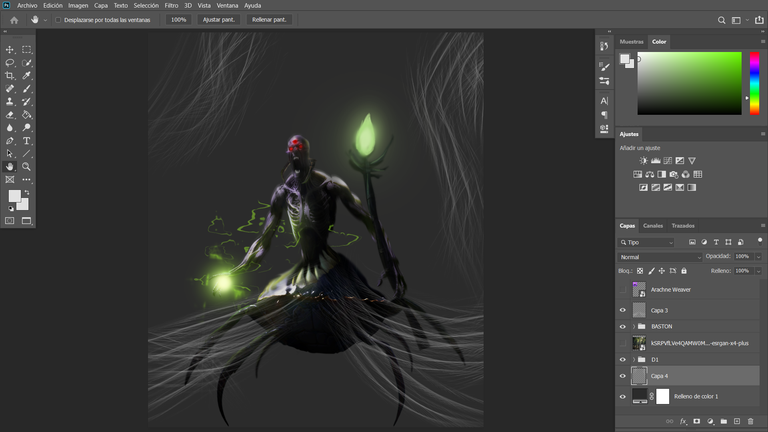This screenshot has height=432, width=768.
Task: Add a Brightness/Contrast adjustment
Action: (x=644, y=161)
